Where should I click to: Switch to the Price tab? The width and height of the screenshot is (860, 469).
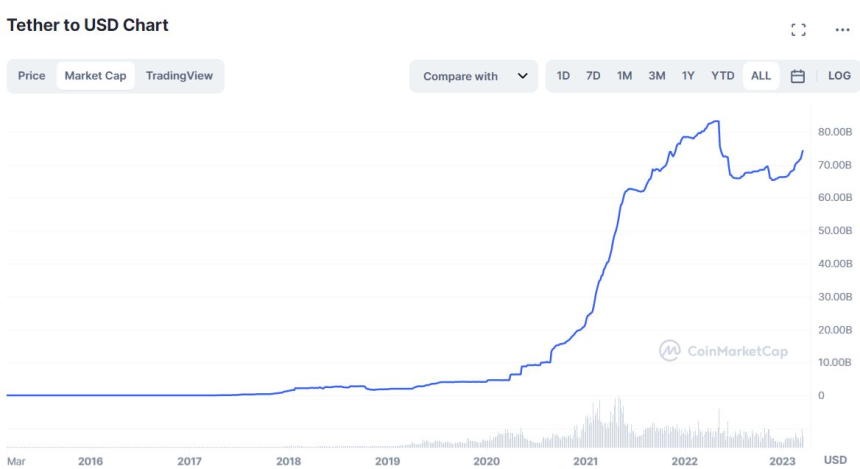click(x=32, y=76)
